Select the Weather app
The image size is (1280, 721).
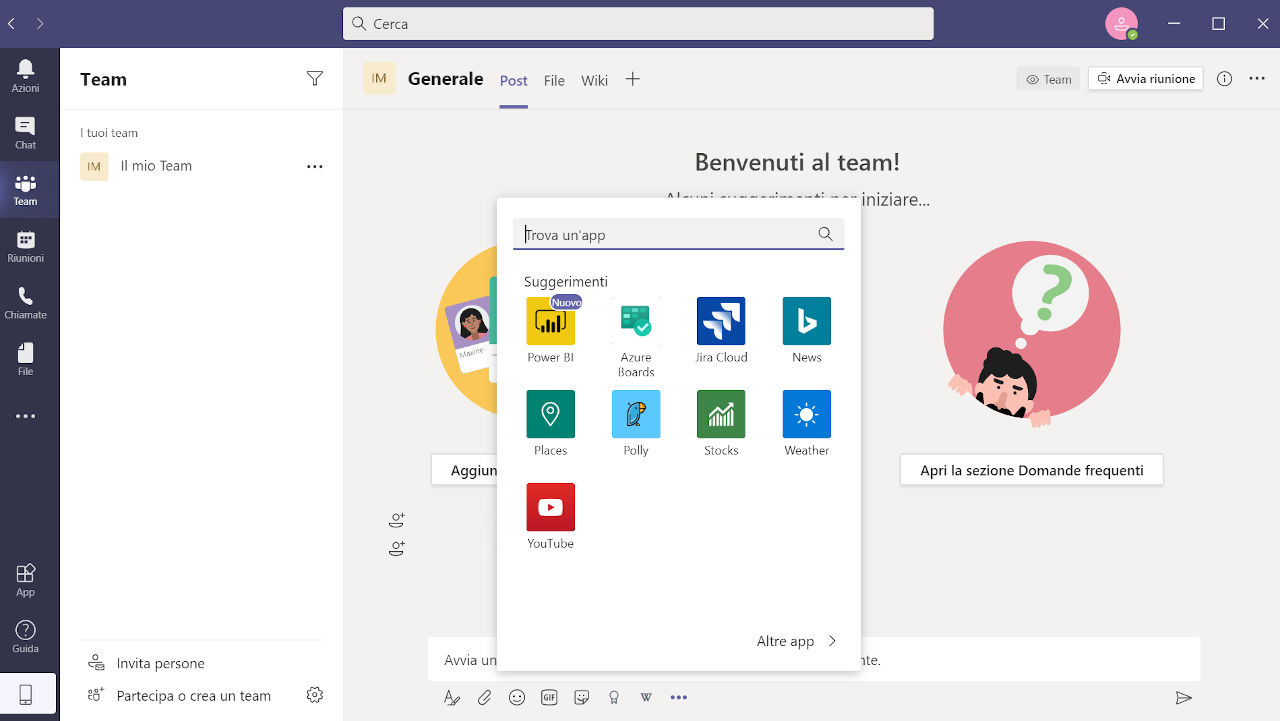pyautogui.click(x=807, y=424)
